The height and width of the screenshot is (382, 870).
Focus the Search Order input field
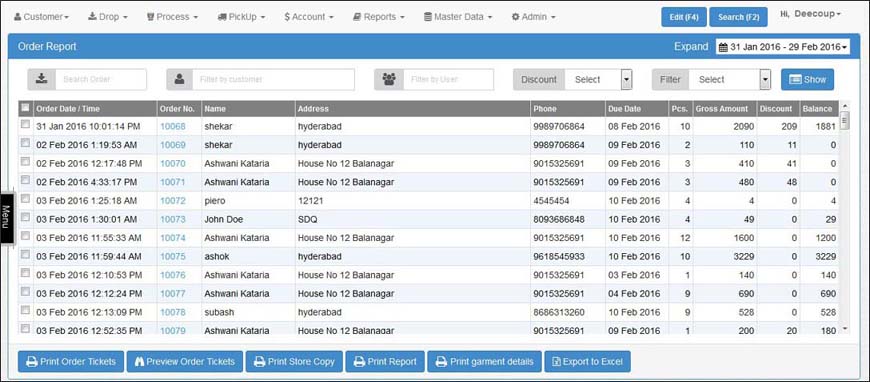(x=101, y=79)
